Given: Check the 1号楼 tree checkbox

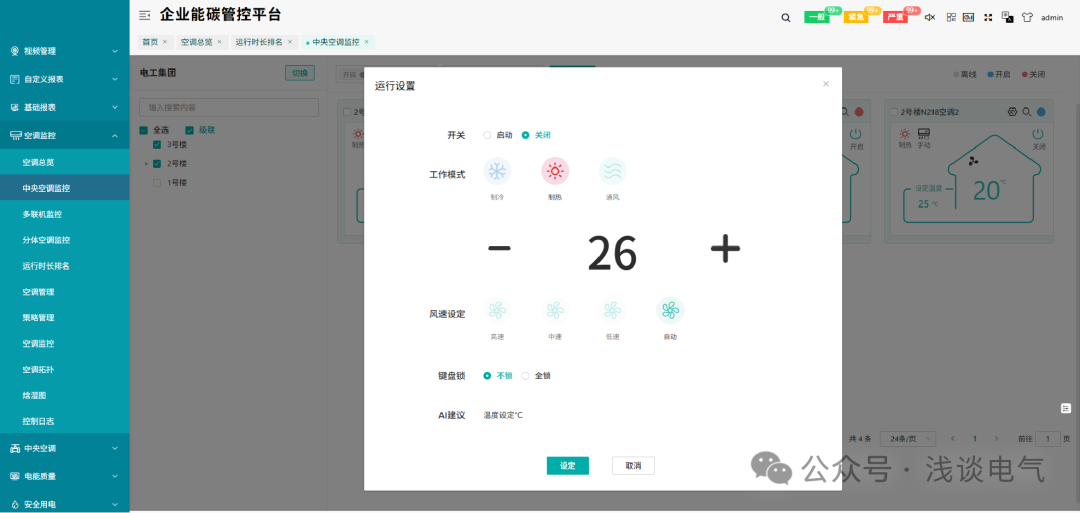Looking at the screenshot, I should tap(157, 183).
